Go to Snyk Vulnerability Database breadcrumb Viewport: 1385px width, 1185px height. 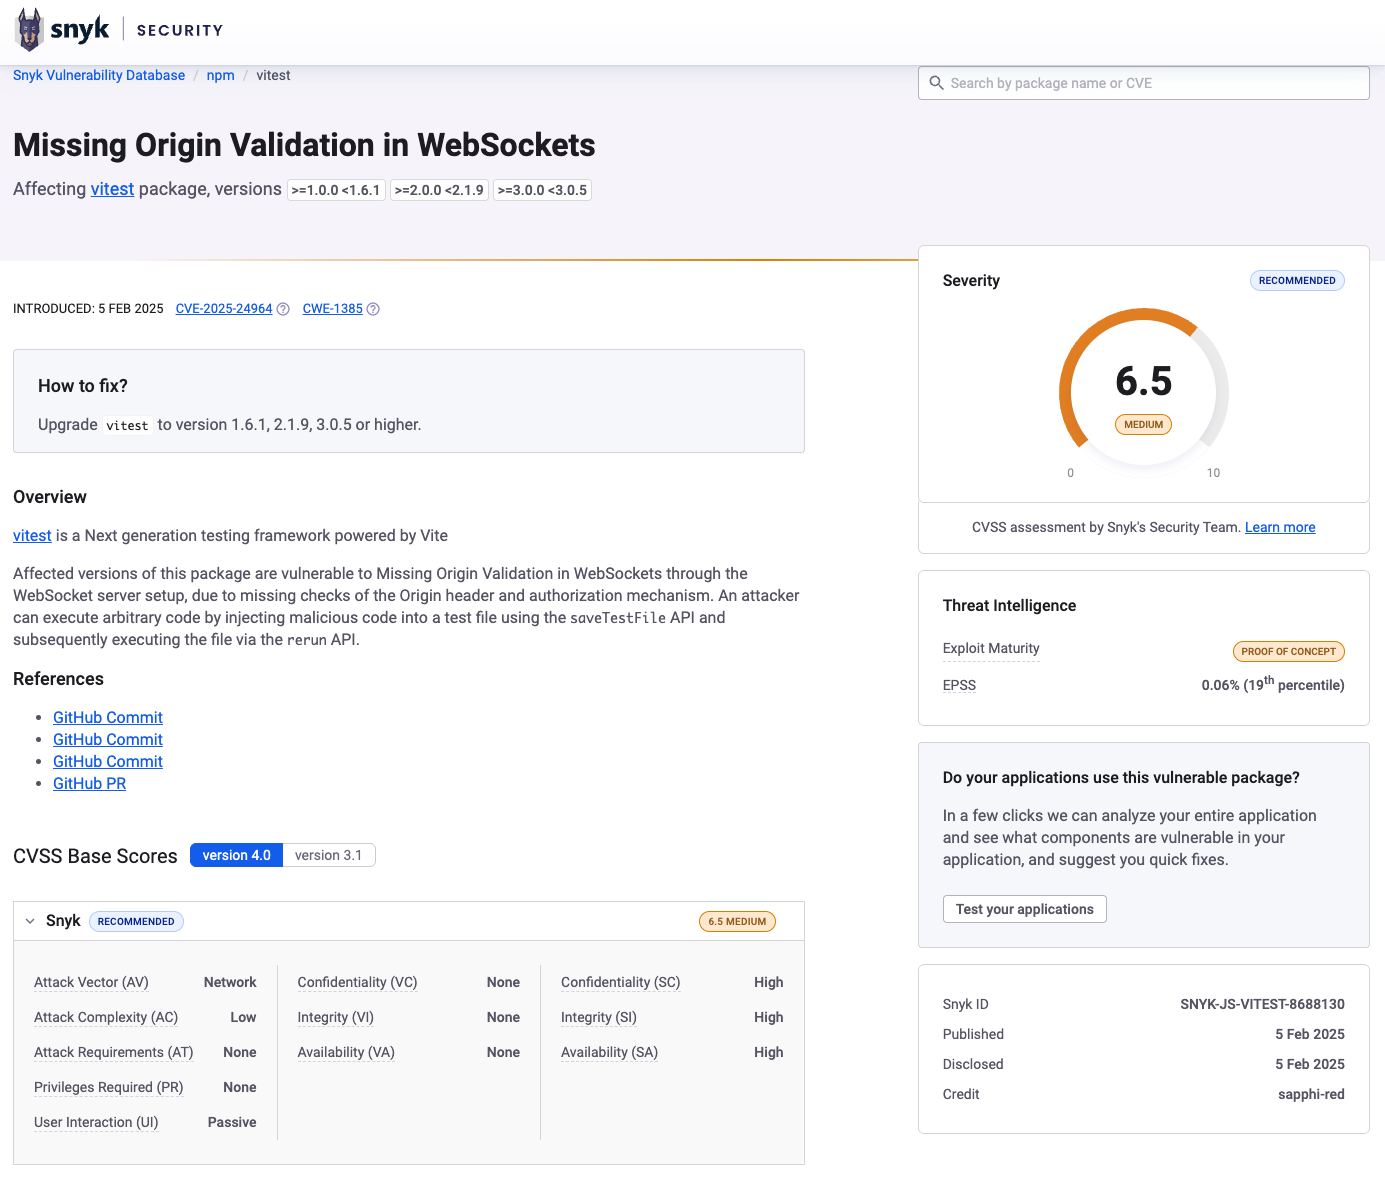coord(99,76)
